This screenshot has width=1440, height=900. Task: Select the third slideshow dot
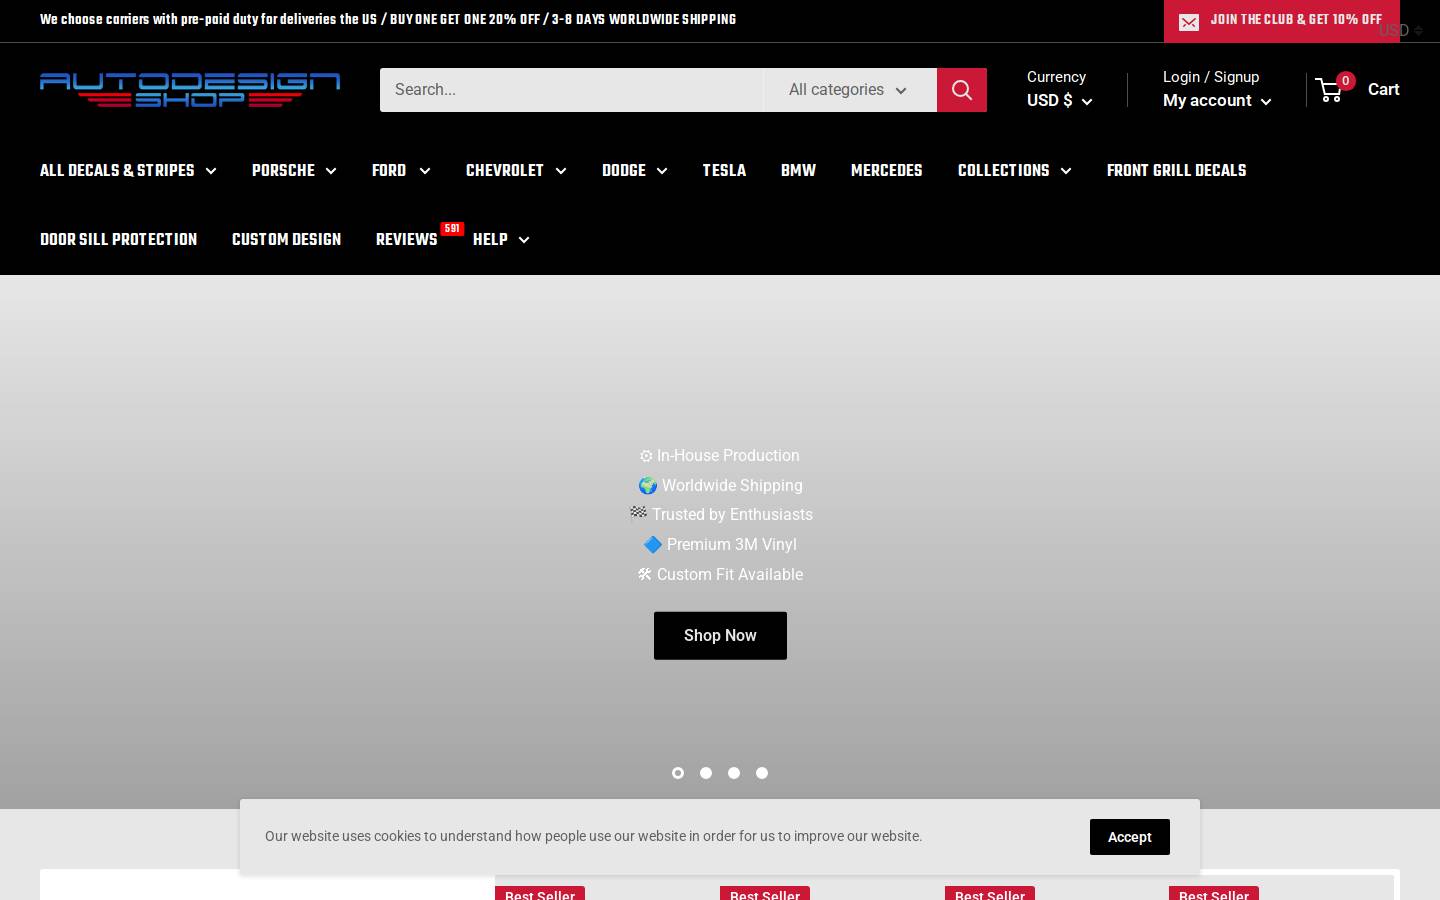[734, 773]
